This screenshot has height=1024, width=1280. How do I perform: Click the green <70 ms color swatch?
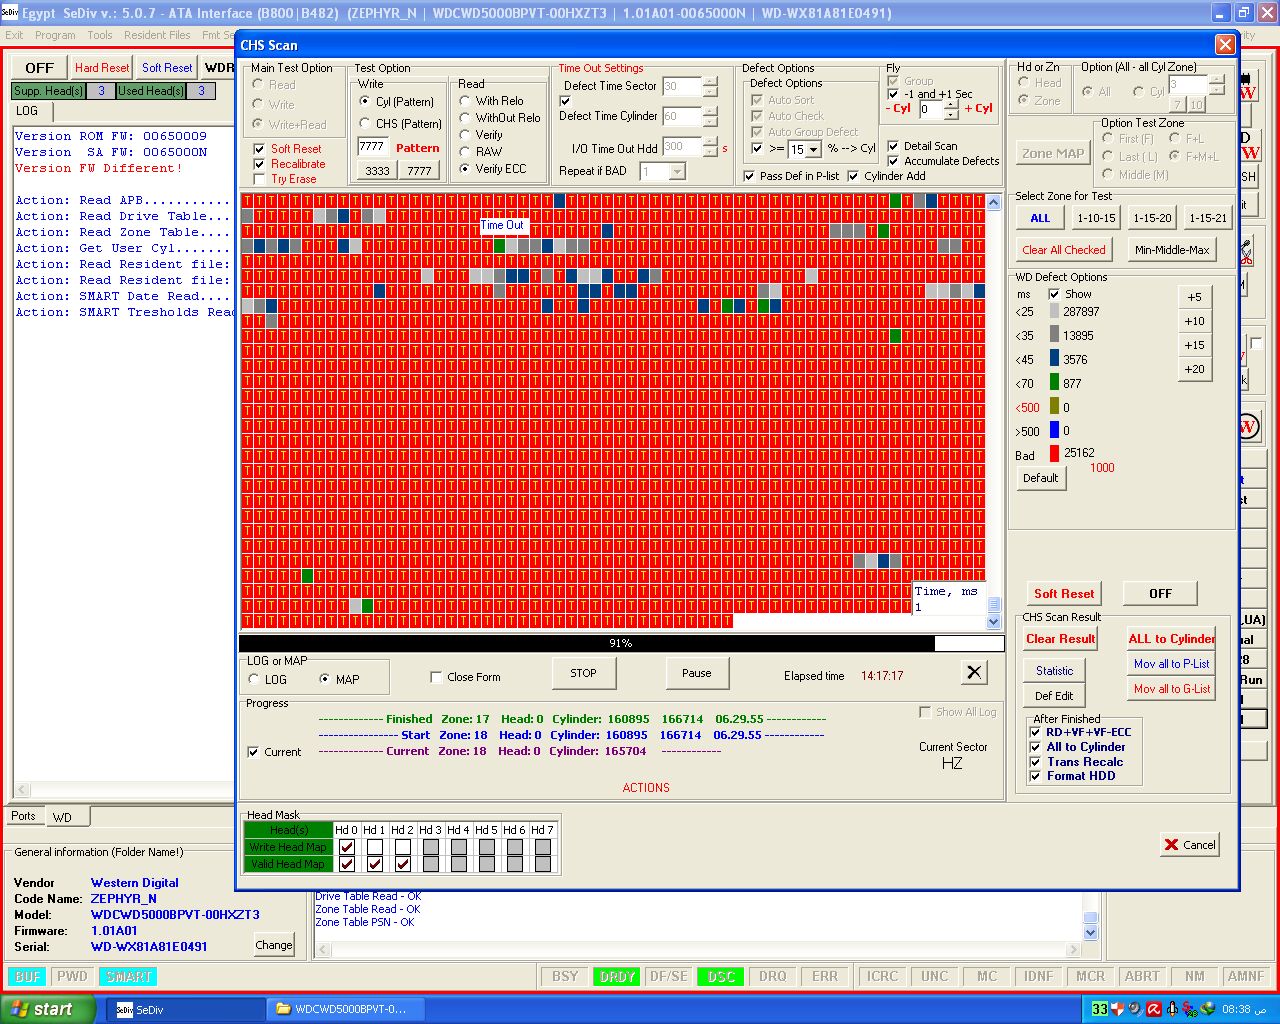(x=1054, y=382)
